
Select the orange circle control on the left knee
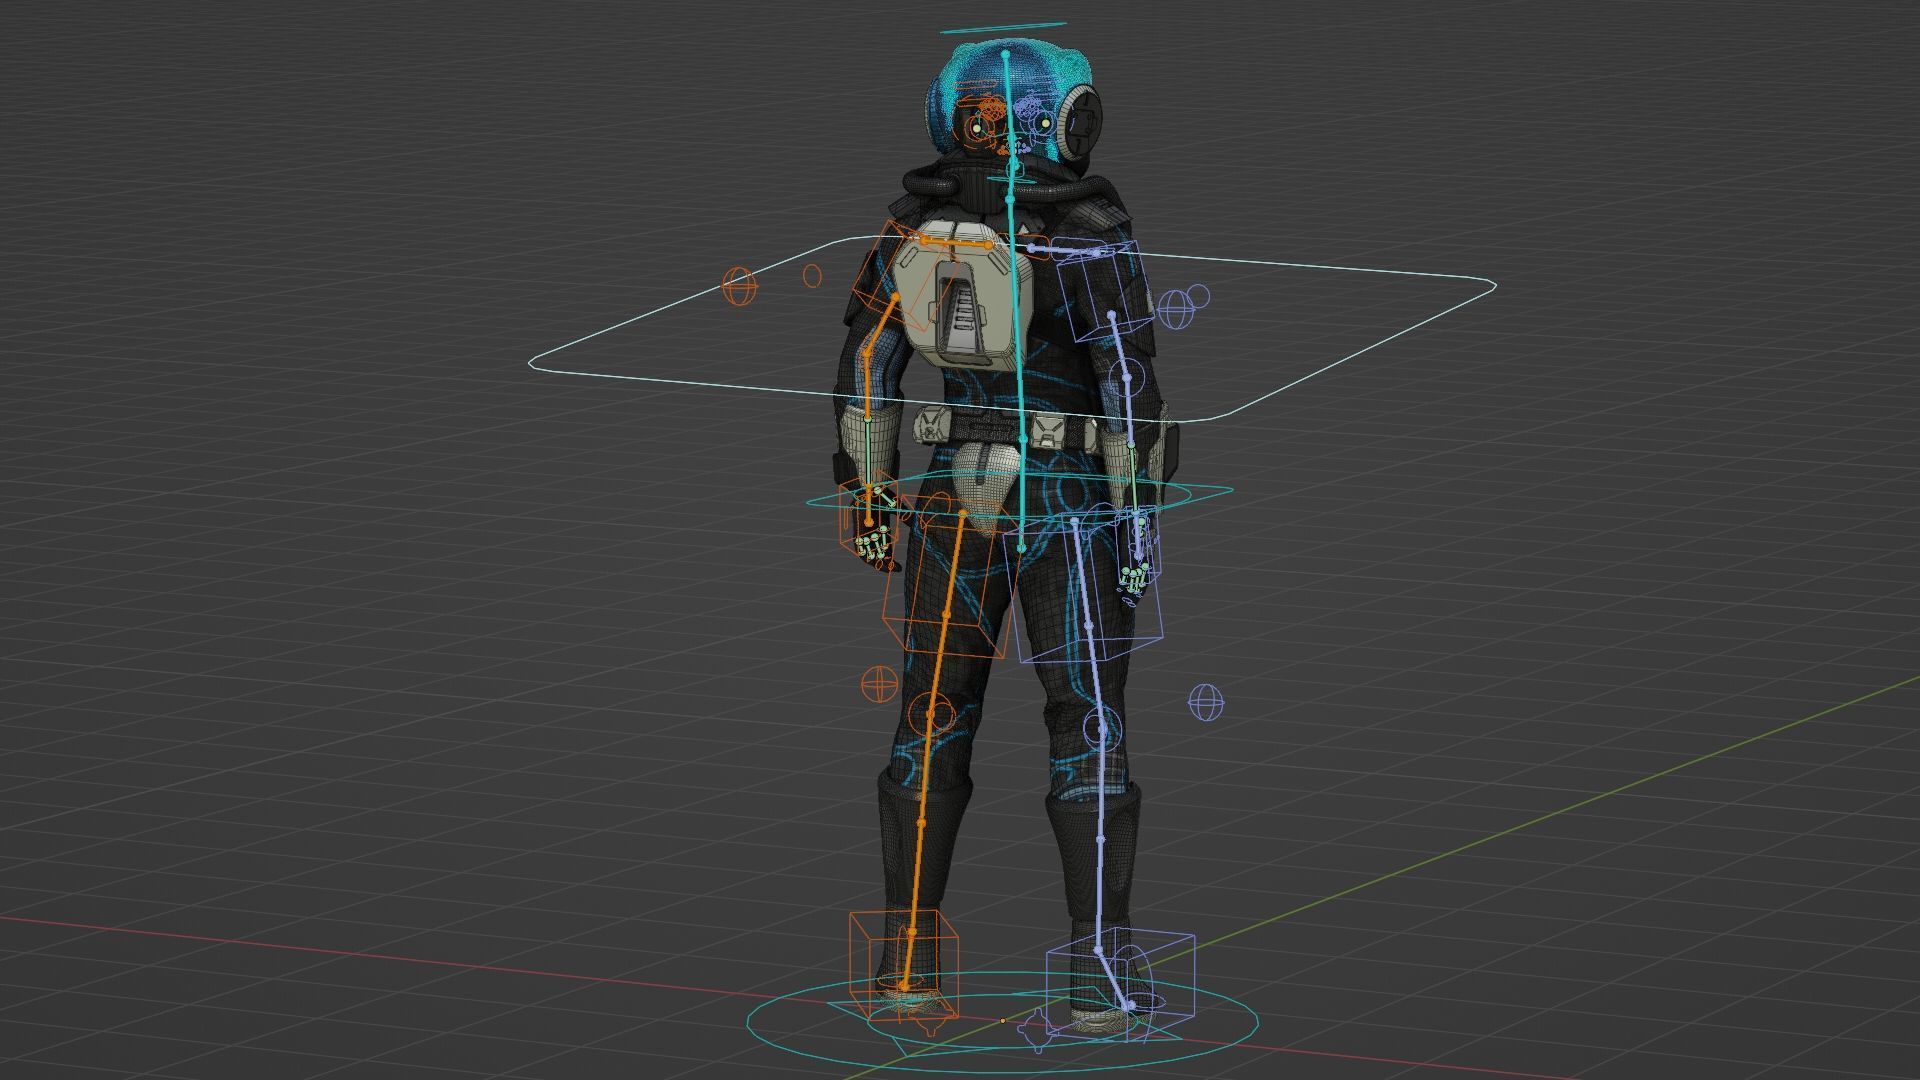(932, 713)
